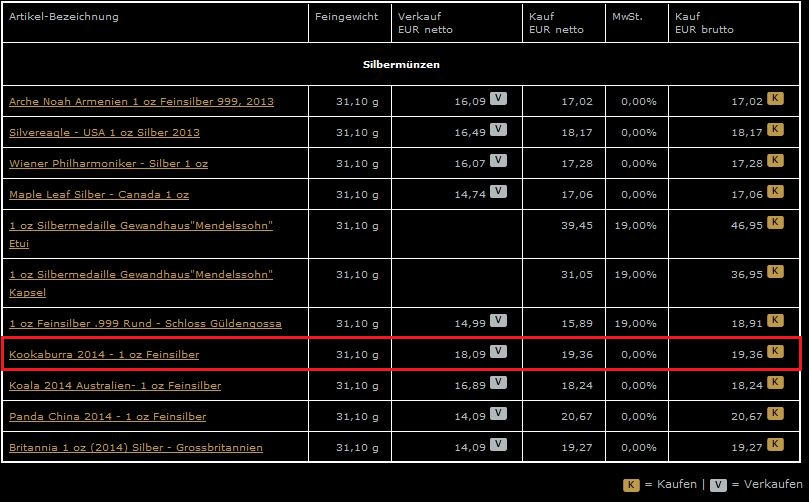The width and height of the screenshot is (809, 502).
Task: Click the V sell icon for Maple Leaf Silber
Action: (498, 193)
